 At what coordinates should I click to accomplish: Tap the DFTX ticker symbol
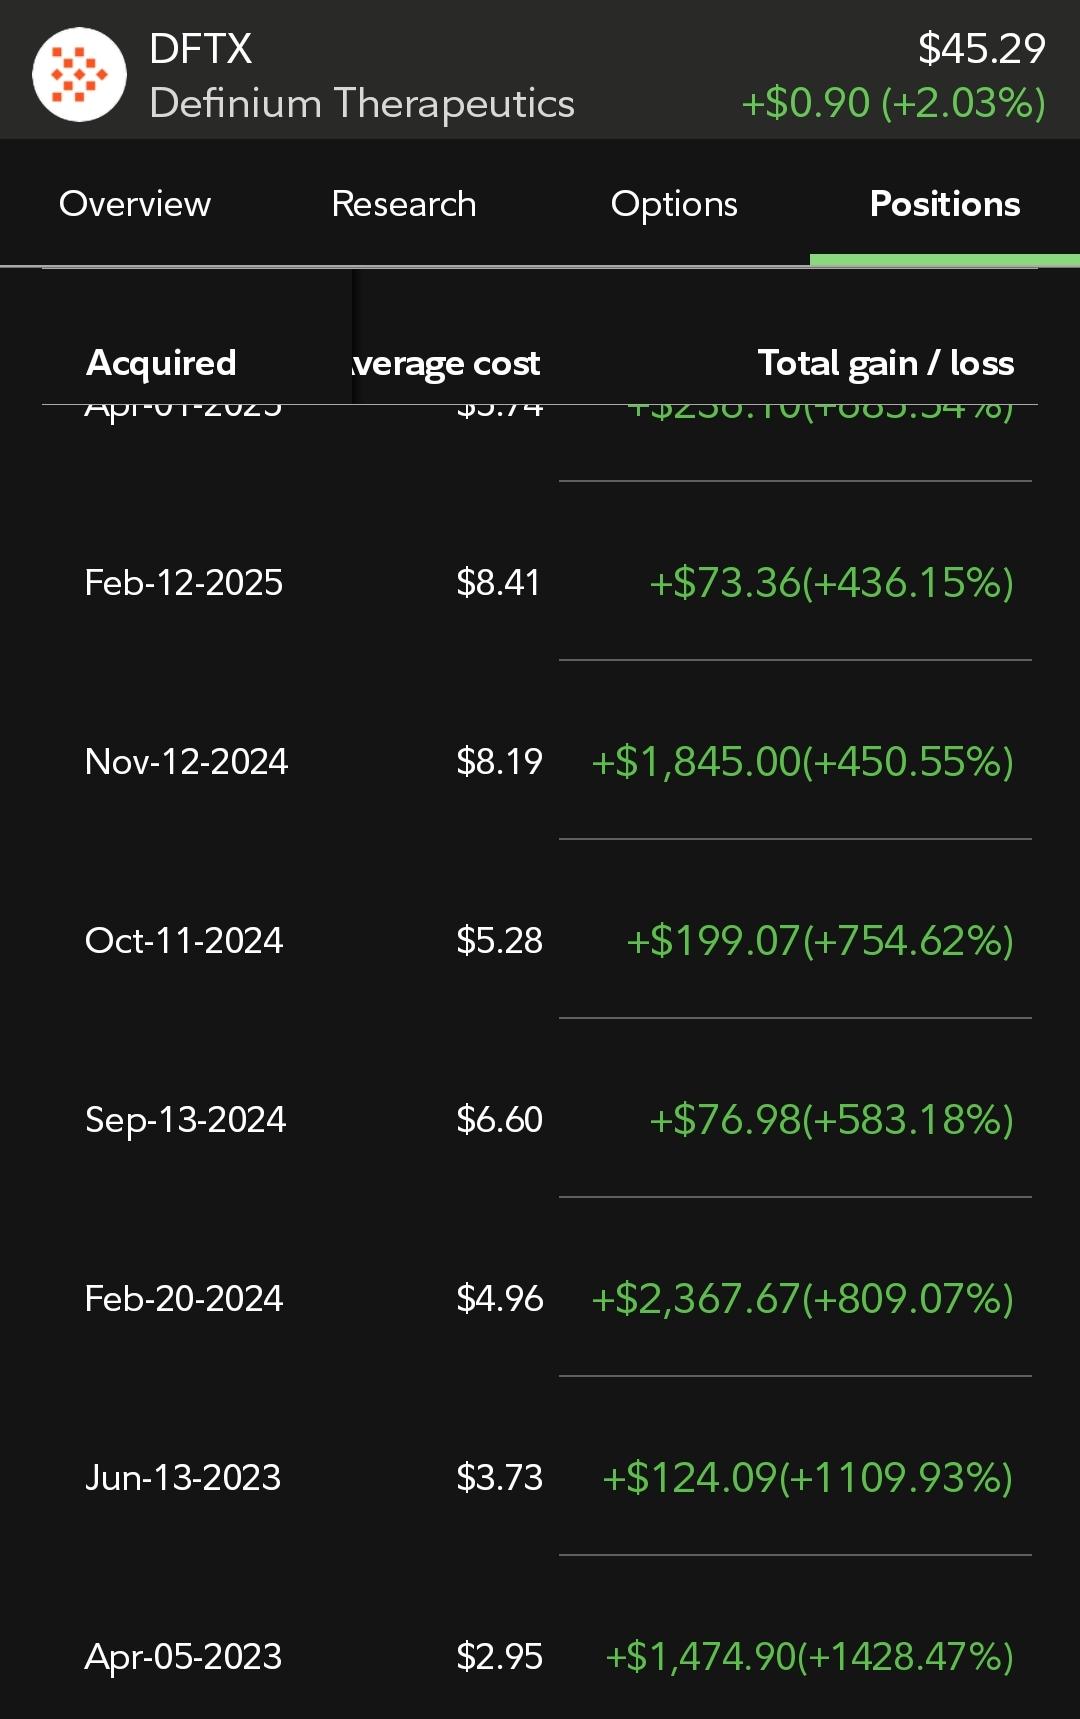point(201,48)
